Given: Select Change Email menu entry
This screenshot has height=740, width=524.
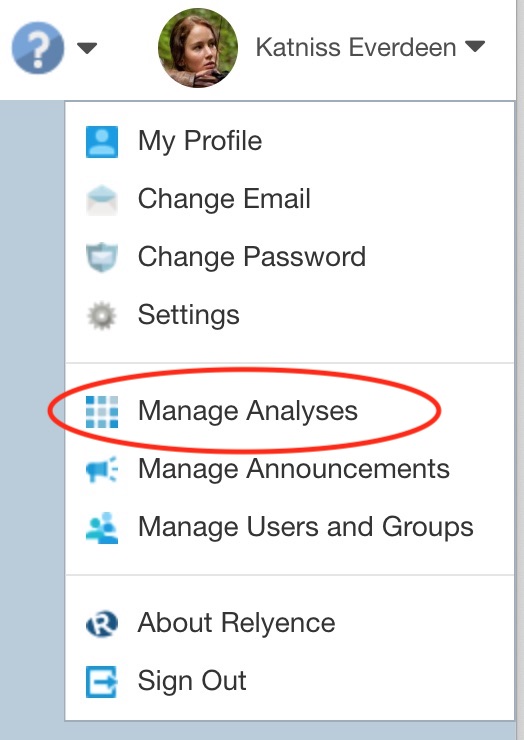Looking at the screenshot, I should pos(289,199).
